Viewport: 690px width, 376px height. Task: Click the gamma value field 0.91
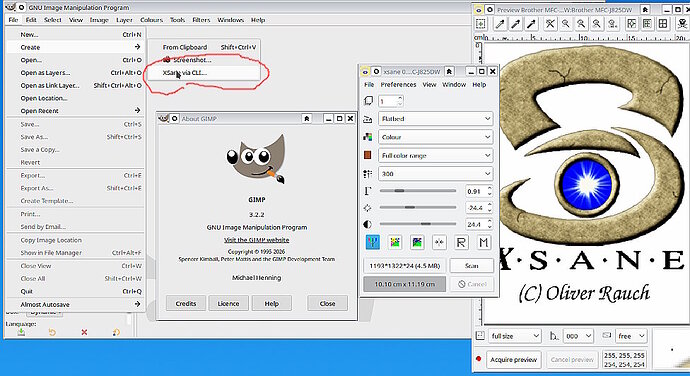click(479, 191)
